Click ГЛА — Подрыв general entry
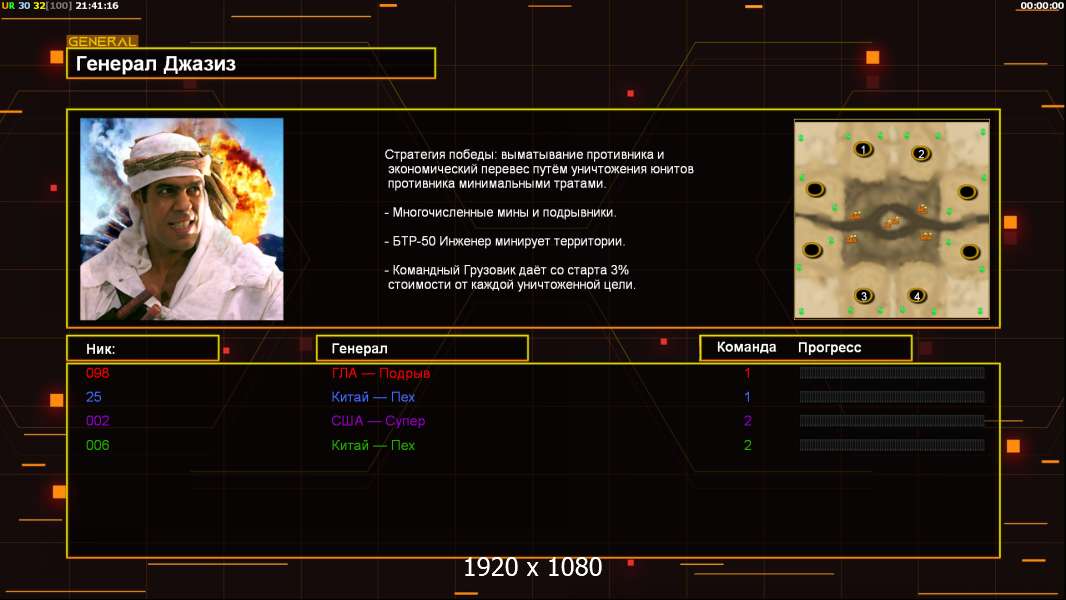The height and width of the screenshot is (600, 1066). (381, 373)
